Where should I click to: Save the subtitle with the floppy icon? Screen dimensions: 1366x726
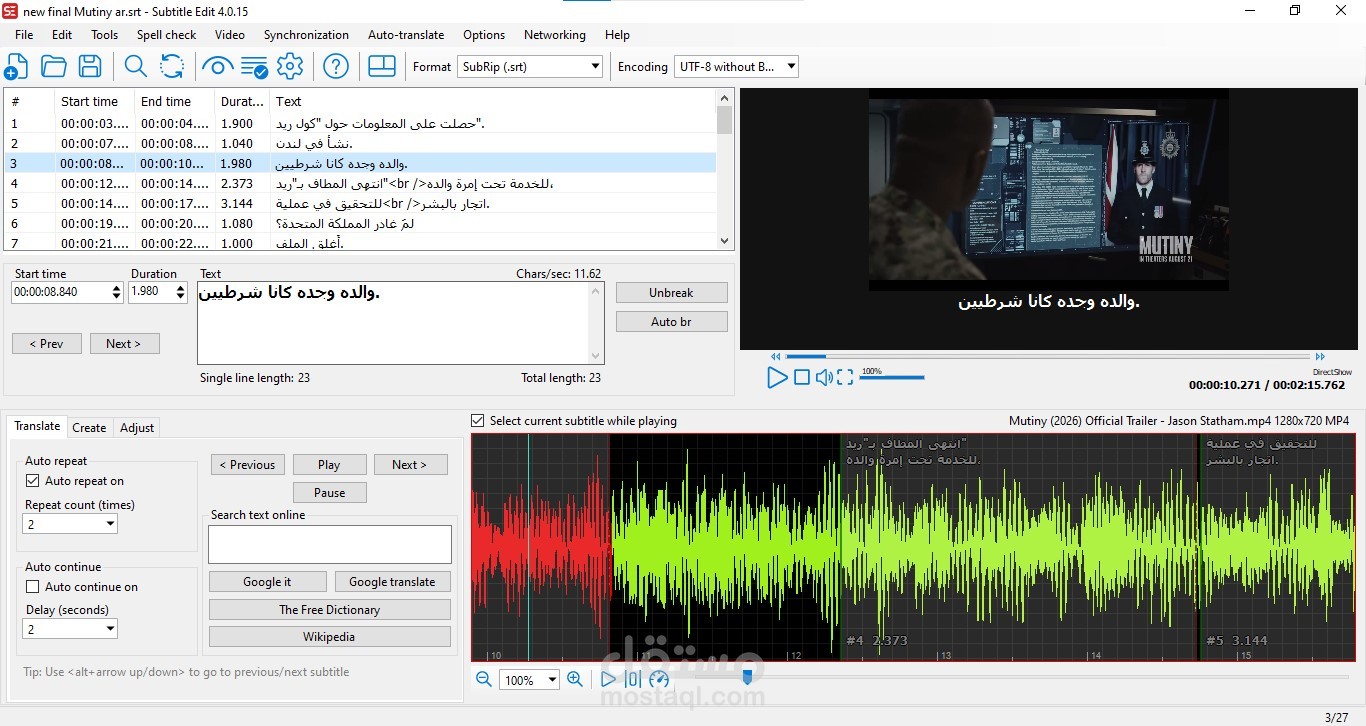(x=90, y=67)
